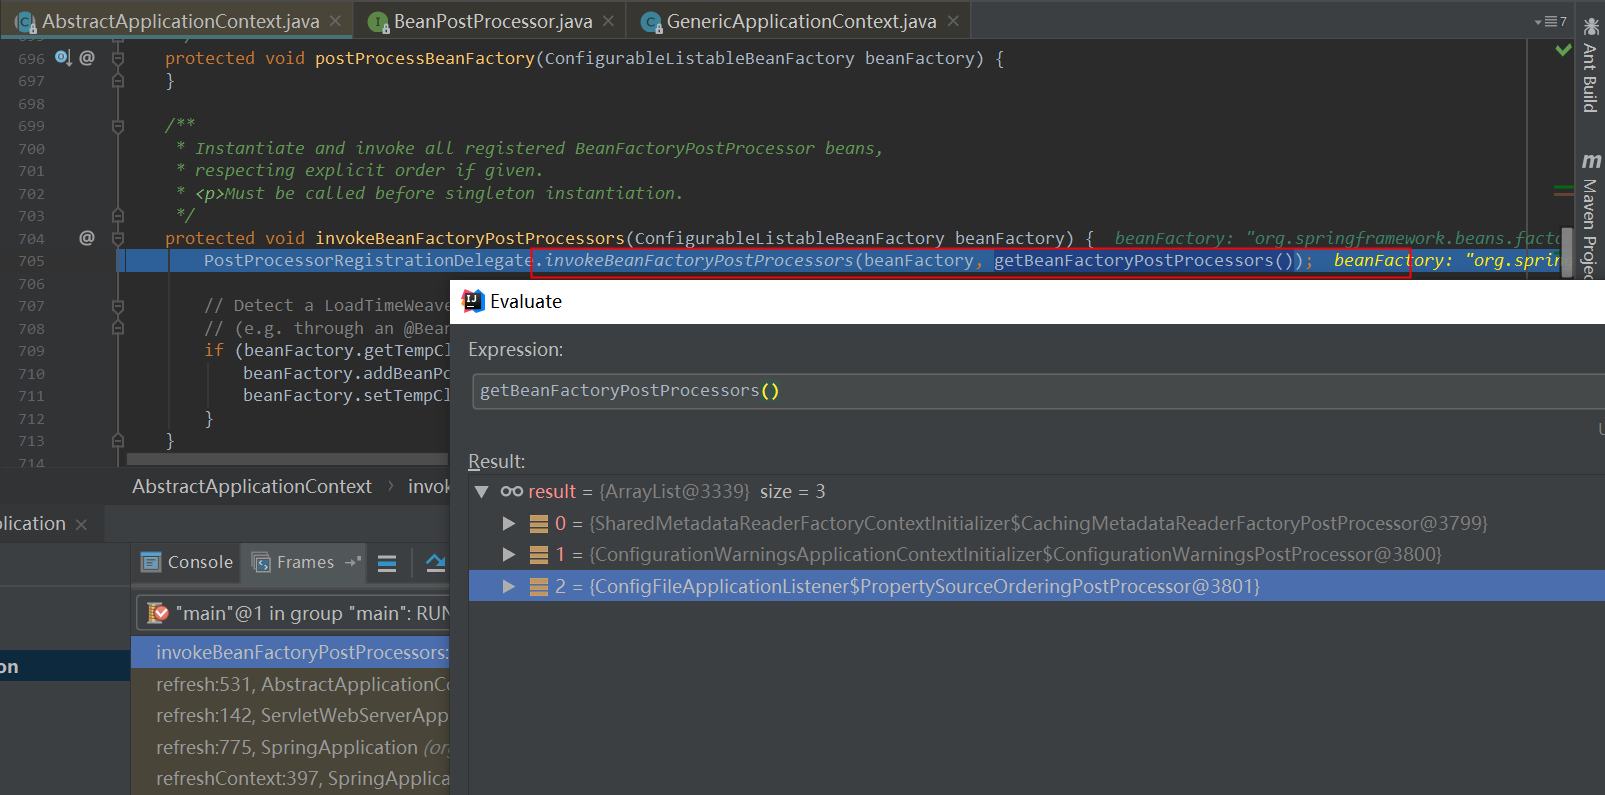The image size is (1605, 795).
Task: Click the GenericApplicationContext.java class icon
Action: click(x=651, y=21)
